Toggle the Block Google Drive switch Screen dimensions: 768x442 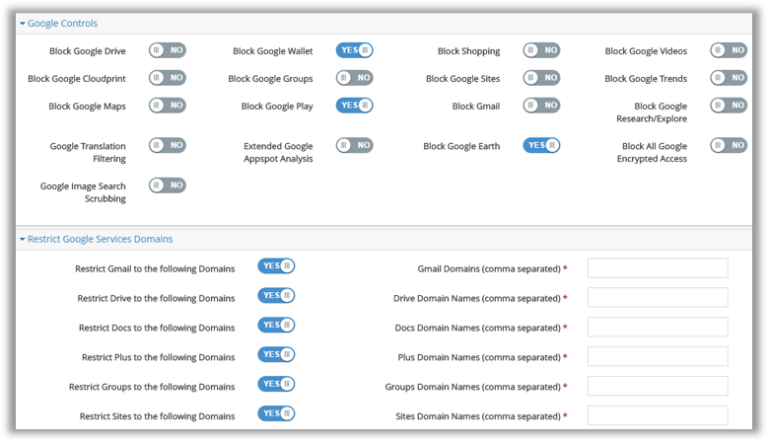(167, 50)
